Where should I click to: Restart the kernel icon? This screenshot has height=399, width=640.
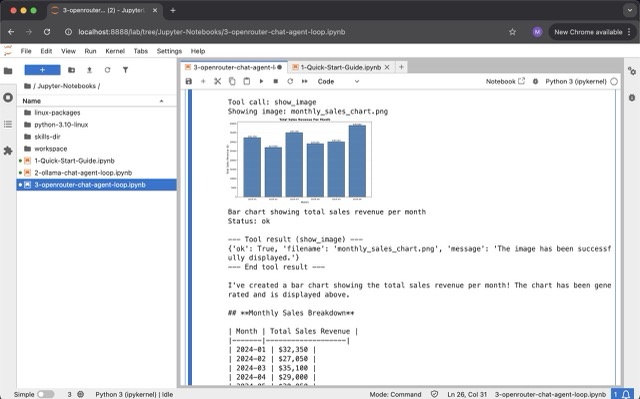point(290,81)
